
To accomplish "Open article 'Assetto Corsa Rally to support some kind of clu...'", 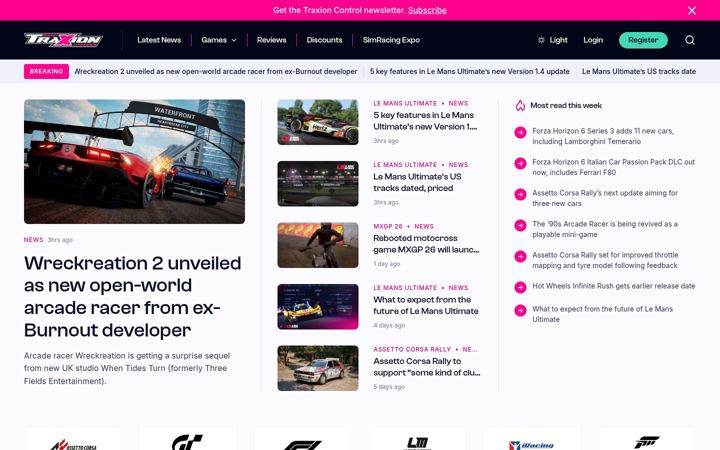I will tap(427, 367).
